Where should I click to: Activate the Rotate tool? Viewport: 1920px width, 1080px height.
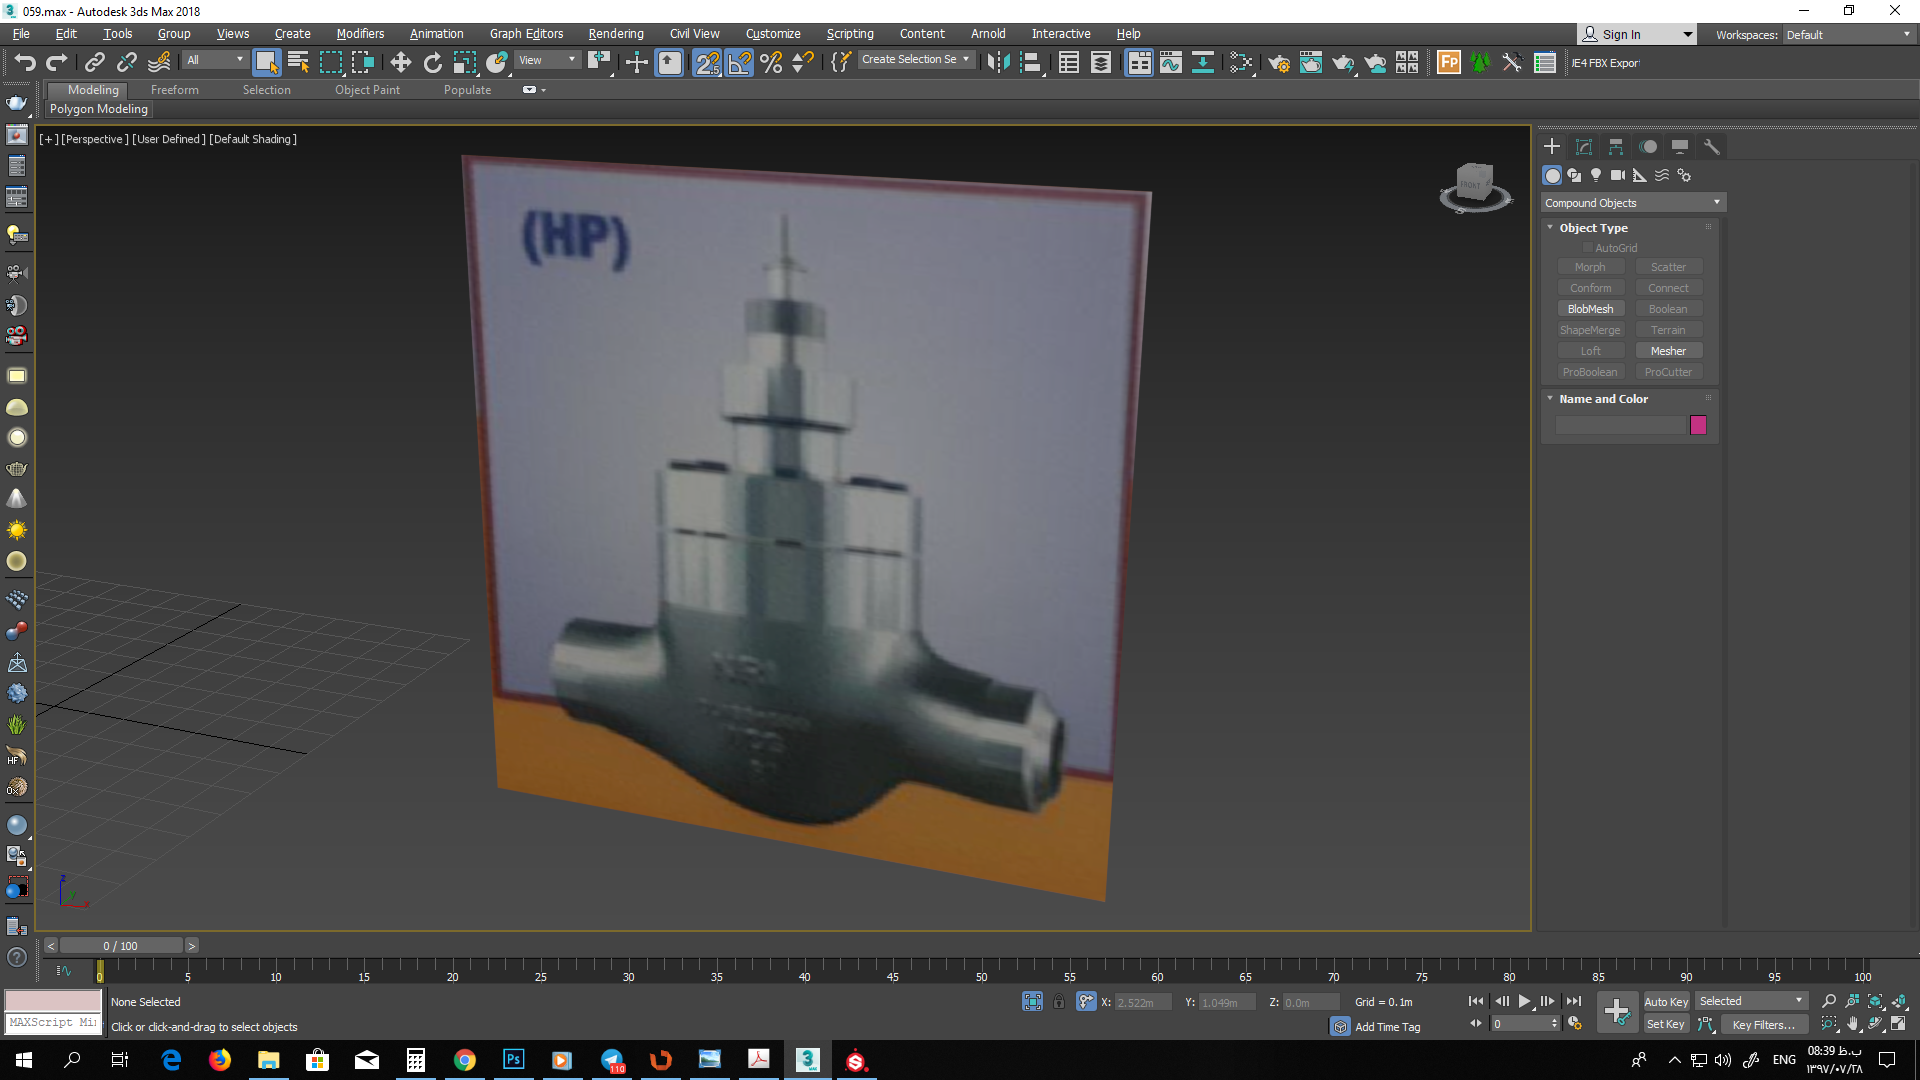point(432,63)
